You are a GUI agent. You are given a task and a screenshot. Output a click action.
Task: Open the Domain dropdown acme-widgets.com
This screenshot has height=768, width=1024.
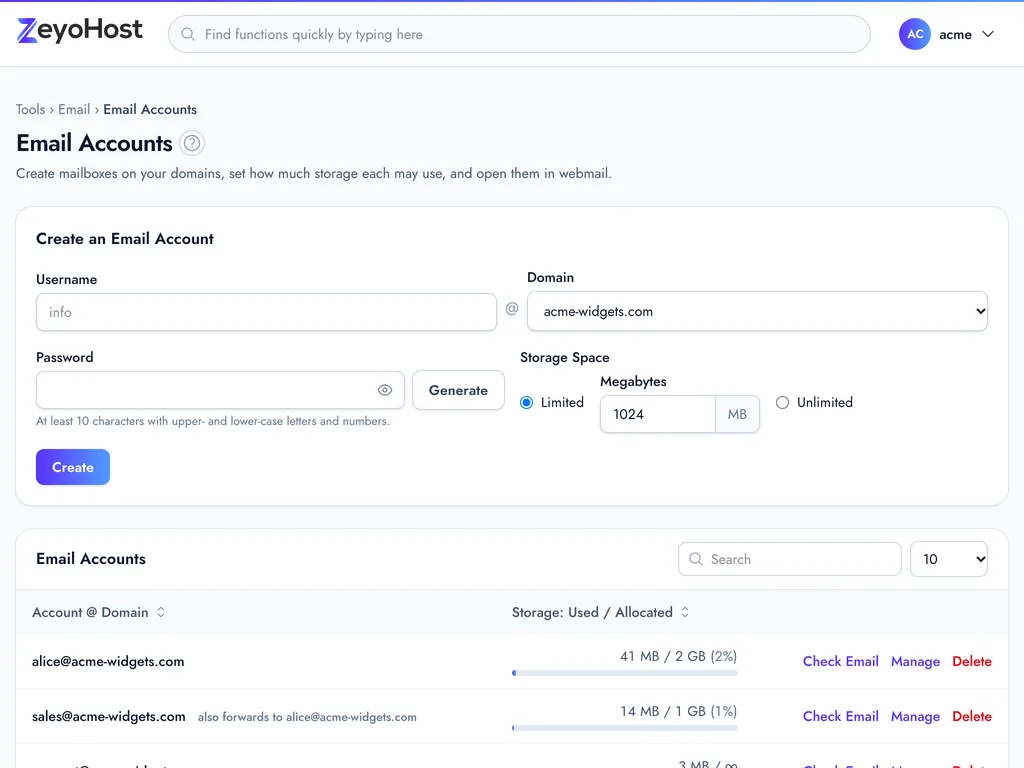tap(757, 312)
